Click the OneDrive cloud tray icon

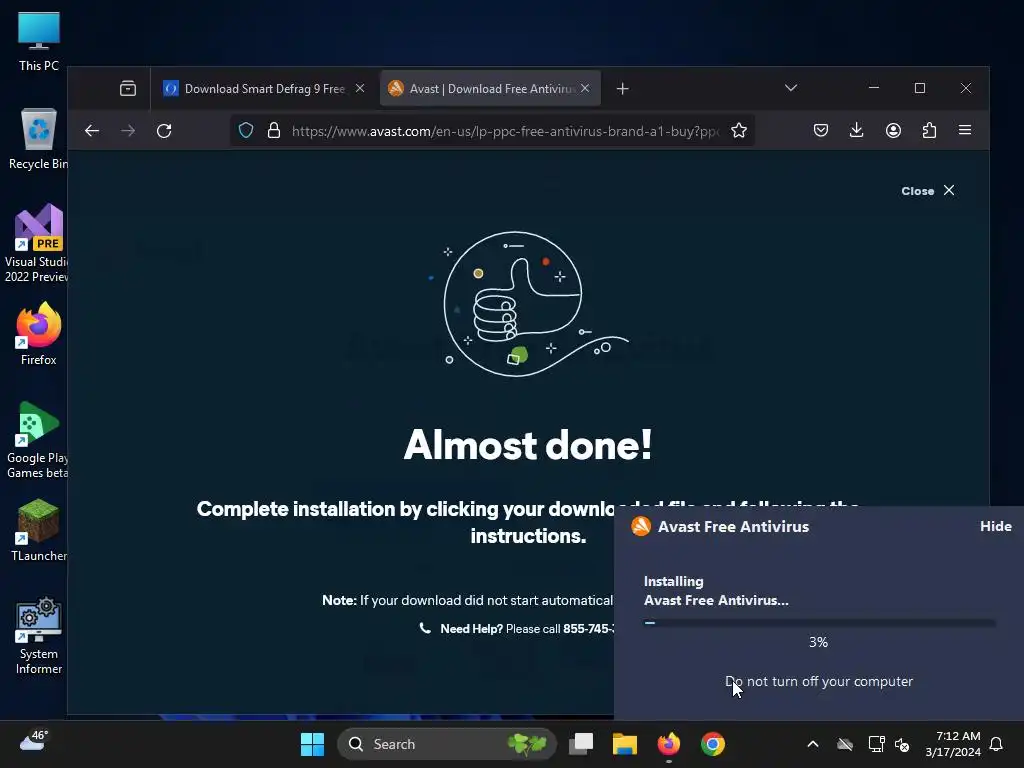(x=845, y=744)
